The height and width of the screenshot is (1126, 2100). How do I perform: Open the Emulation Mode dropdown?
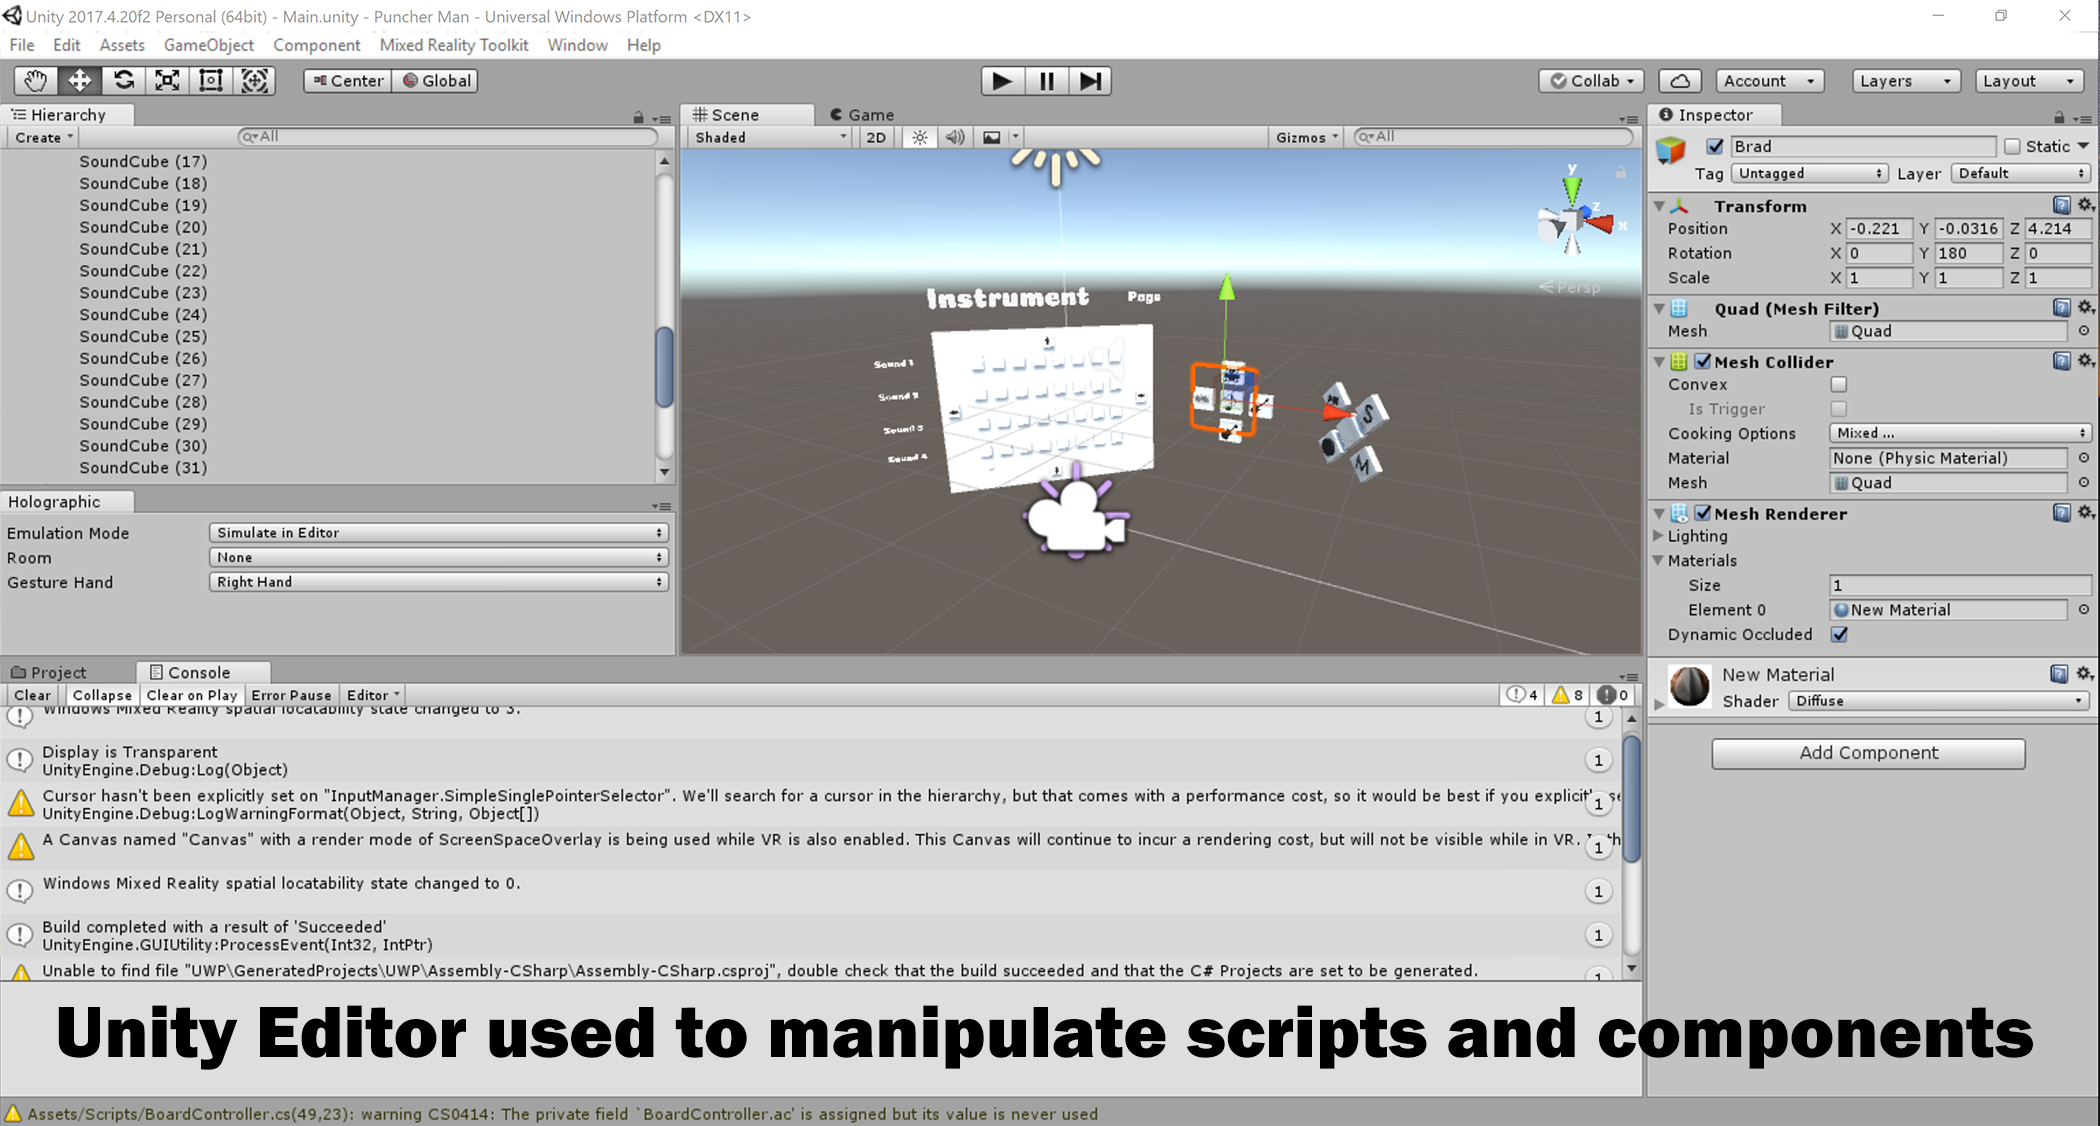[438, 533]
